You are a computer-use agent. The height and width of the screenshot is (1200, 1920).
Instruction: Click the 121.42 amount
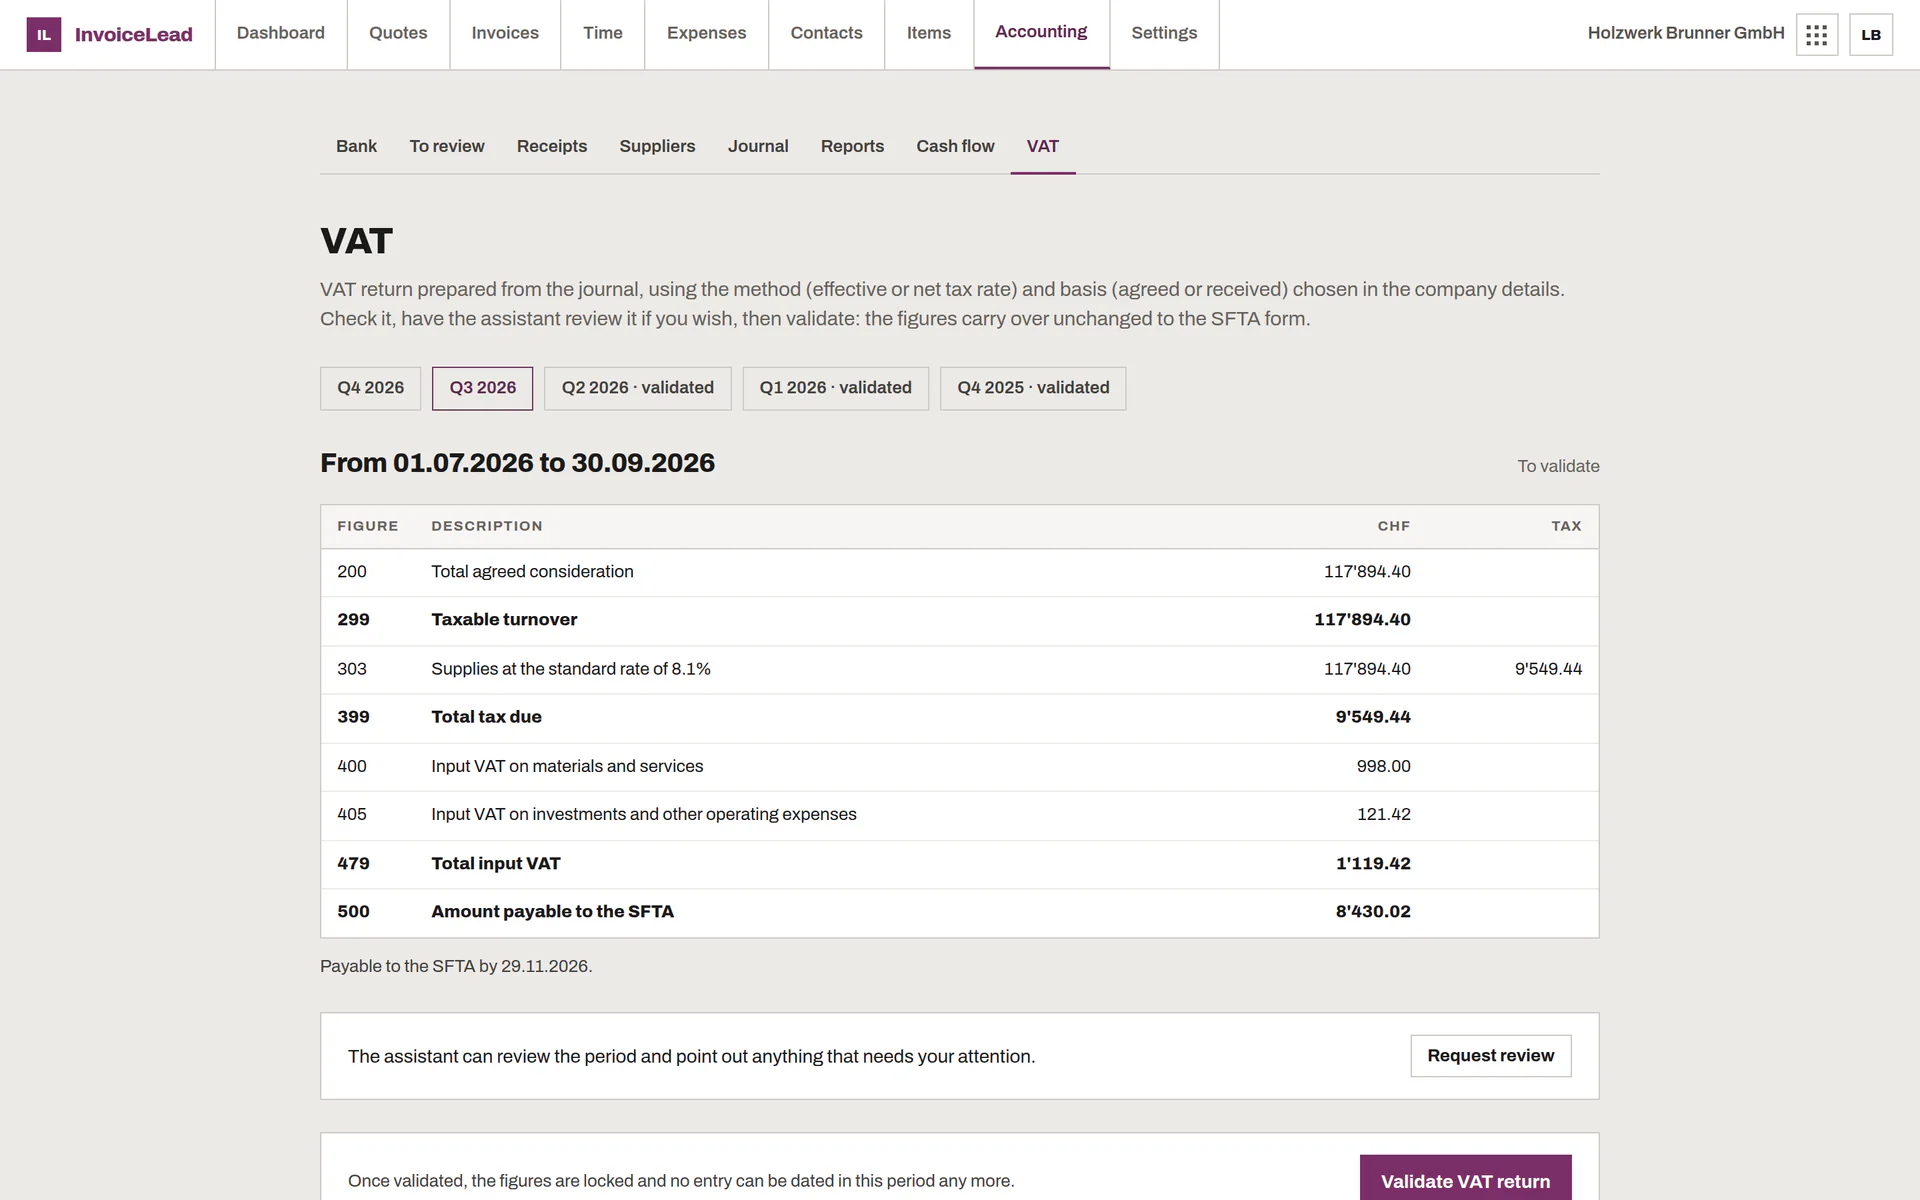click(1383, 814)
